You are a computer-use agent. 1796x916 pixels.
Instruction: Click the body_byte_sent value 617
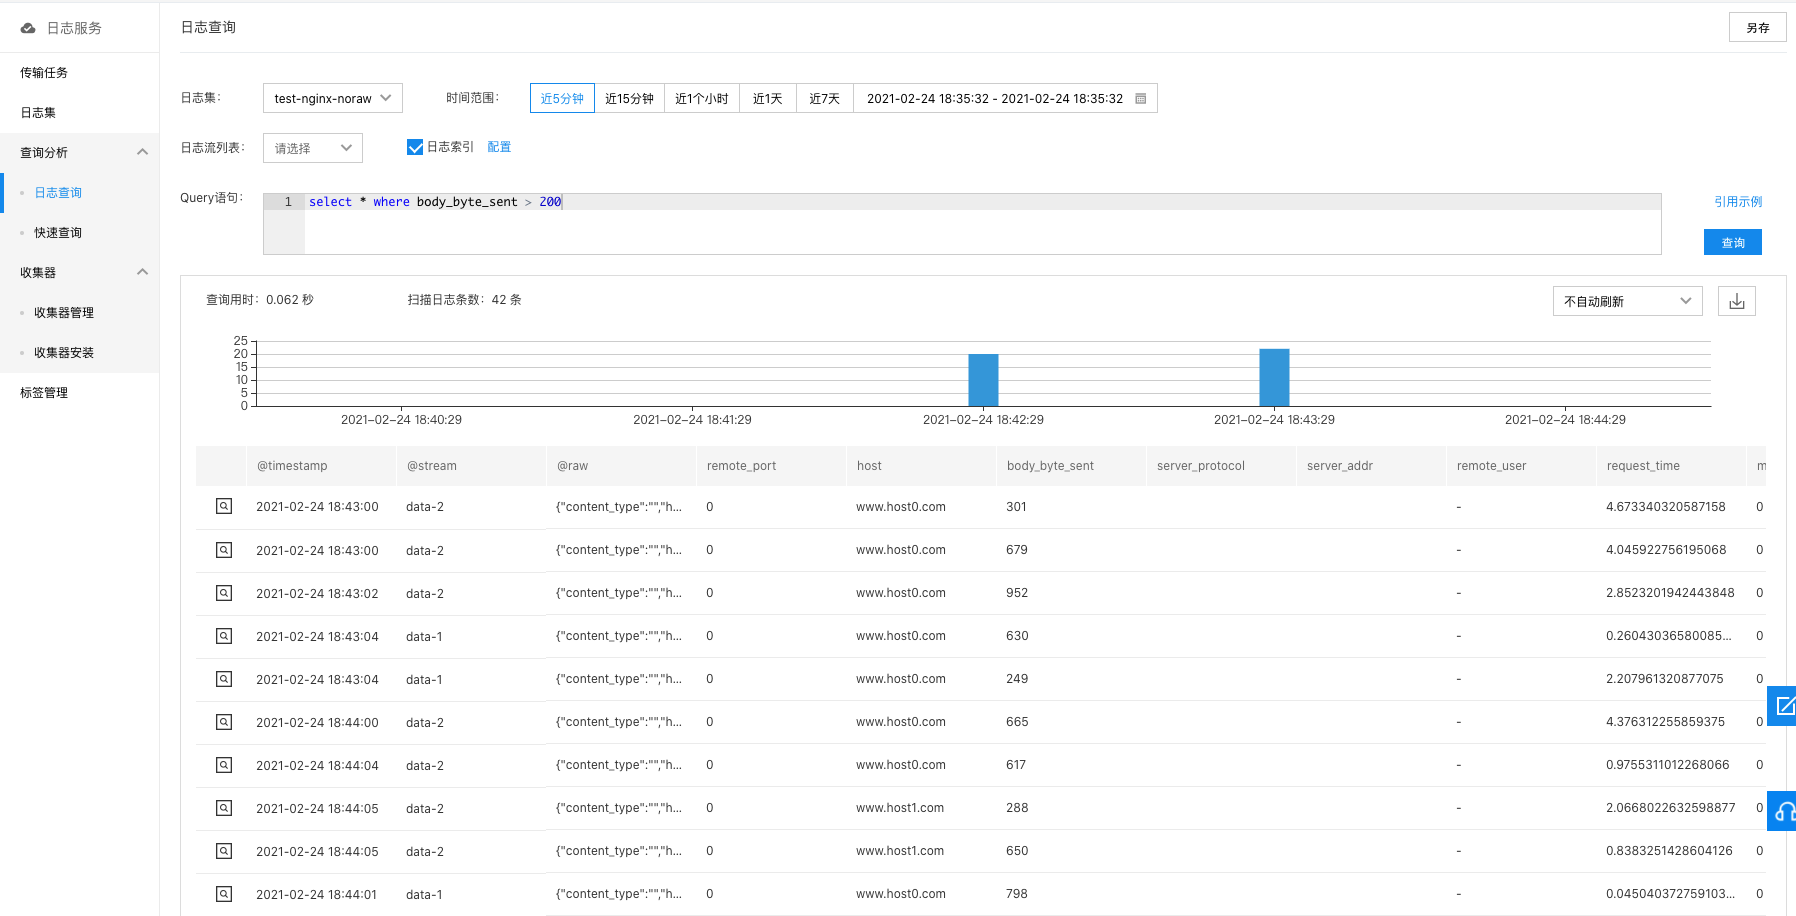point(1016,765)
